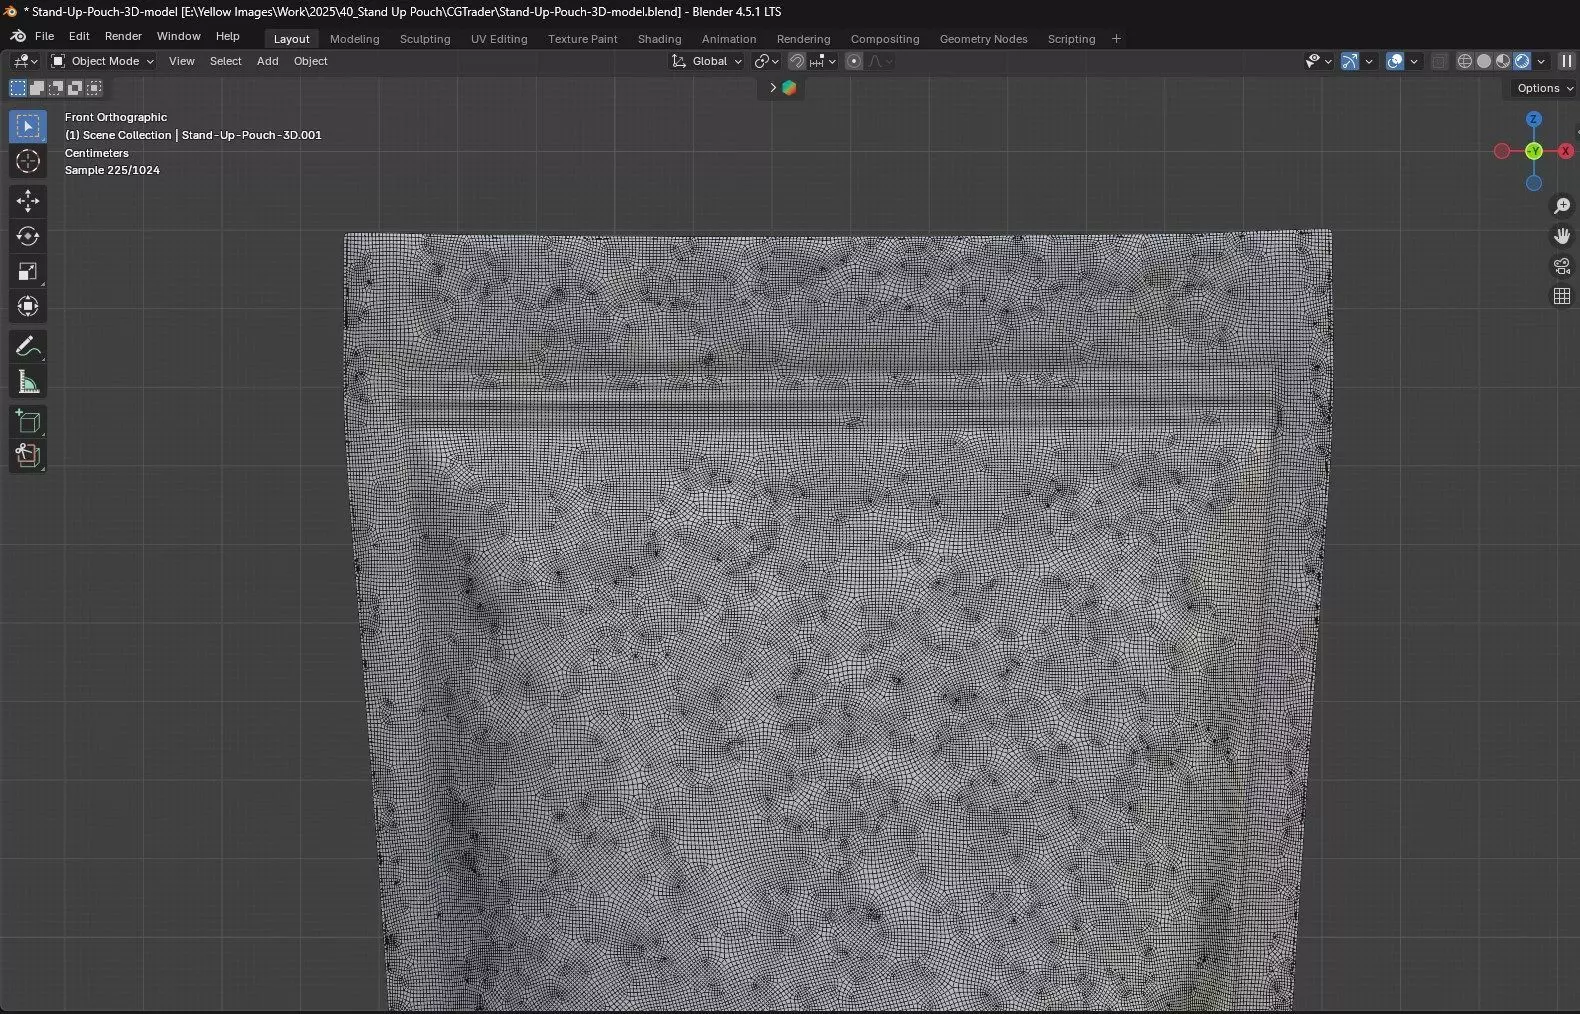This screenshot has height=1014, width=1580.
Task: Click the colored cube asset shelf icon
Action: [789, 88]
